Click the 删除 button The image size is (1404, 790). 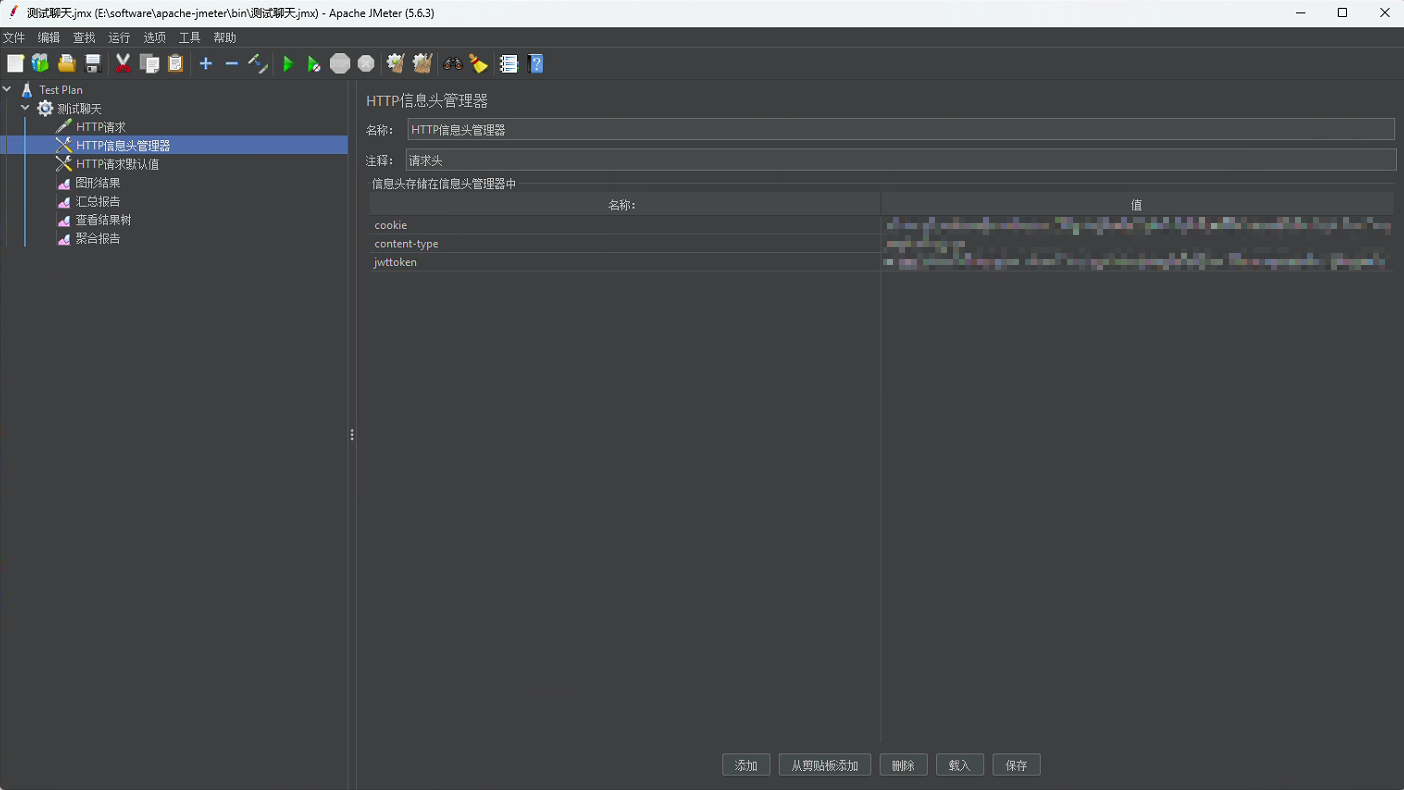tap(903, 765)
